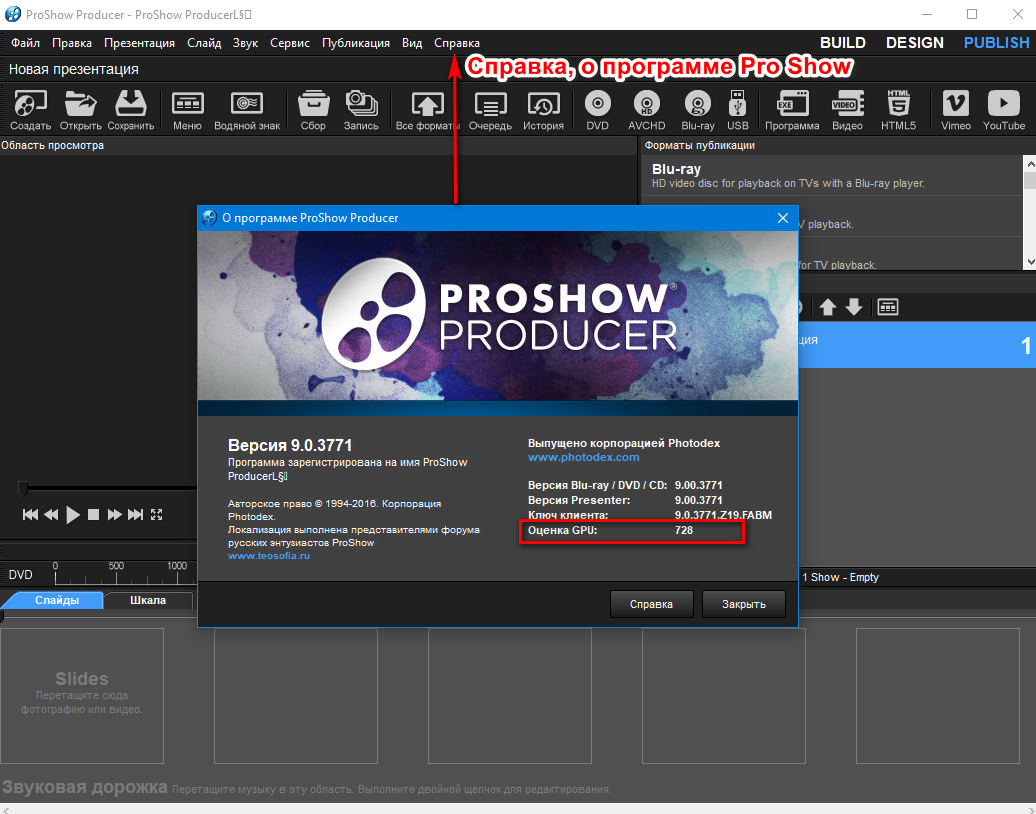Click the Открыть (Open) folder icon

(x=81, y=110)
